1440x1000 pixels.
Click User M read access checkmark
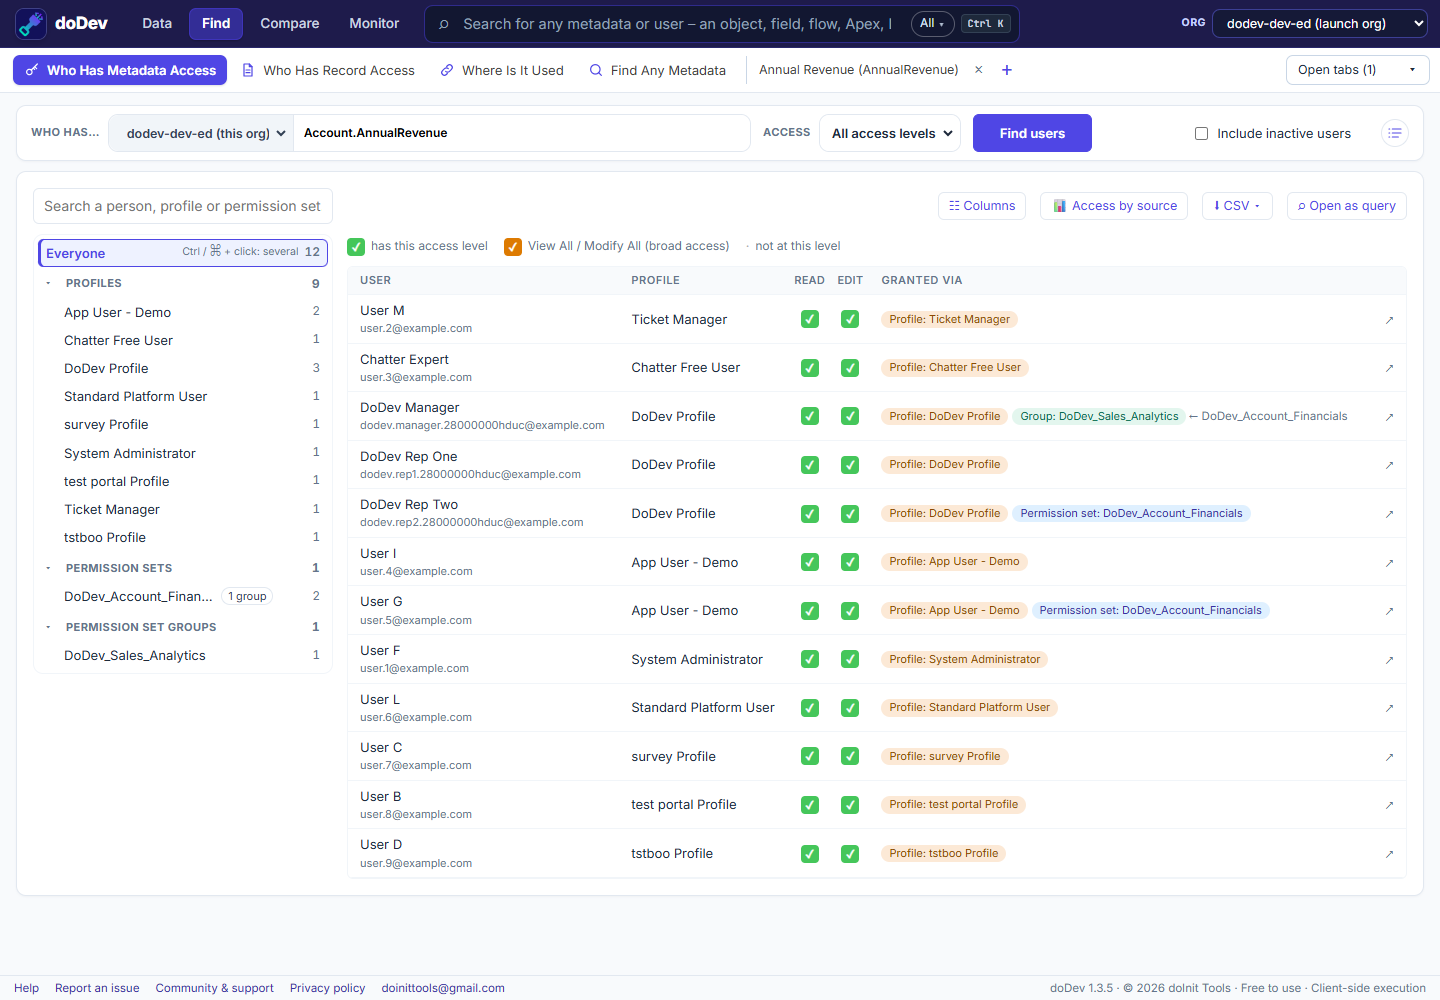pyautogui.click(x=810, y=319)
